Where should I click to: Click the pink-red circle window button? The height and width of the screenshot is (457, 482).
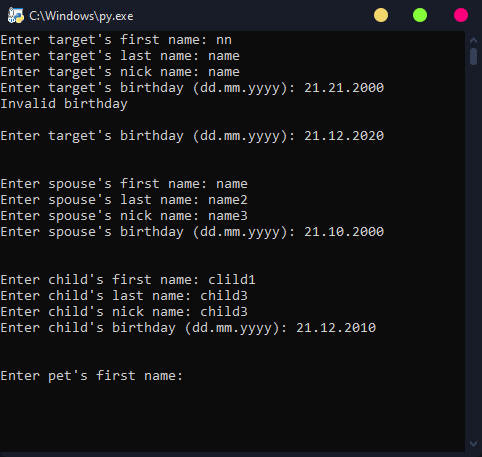pos(461,15)
